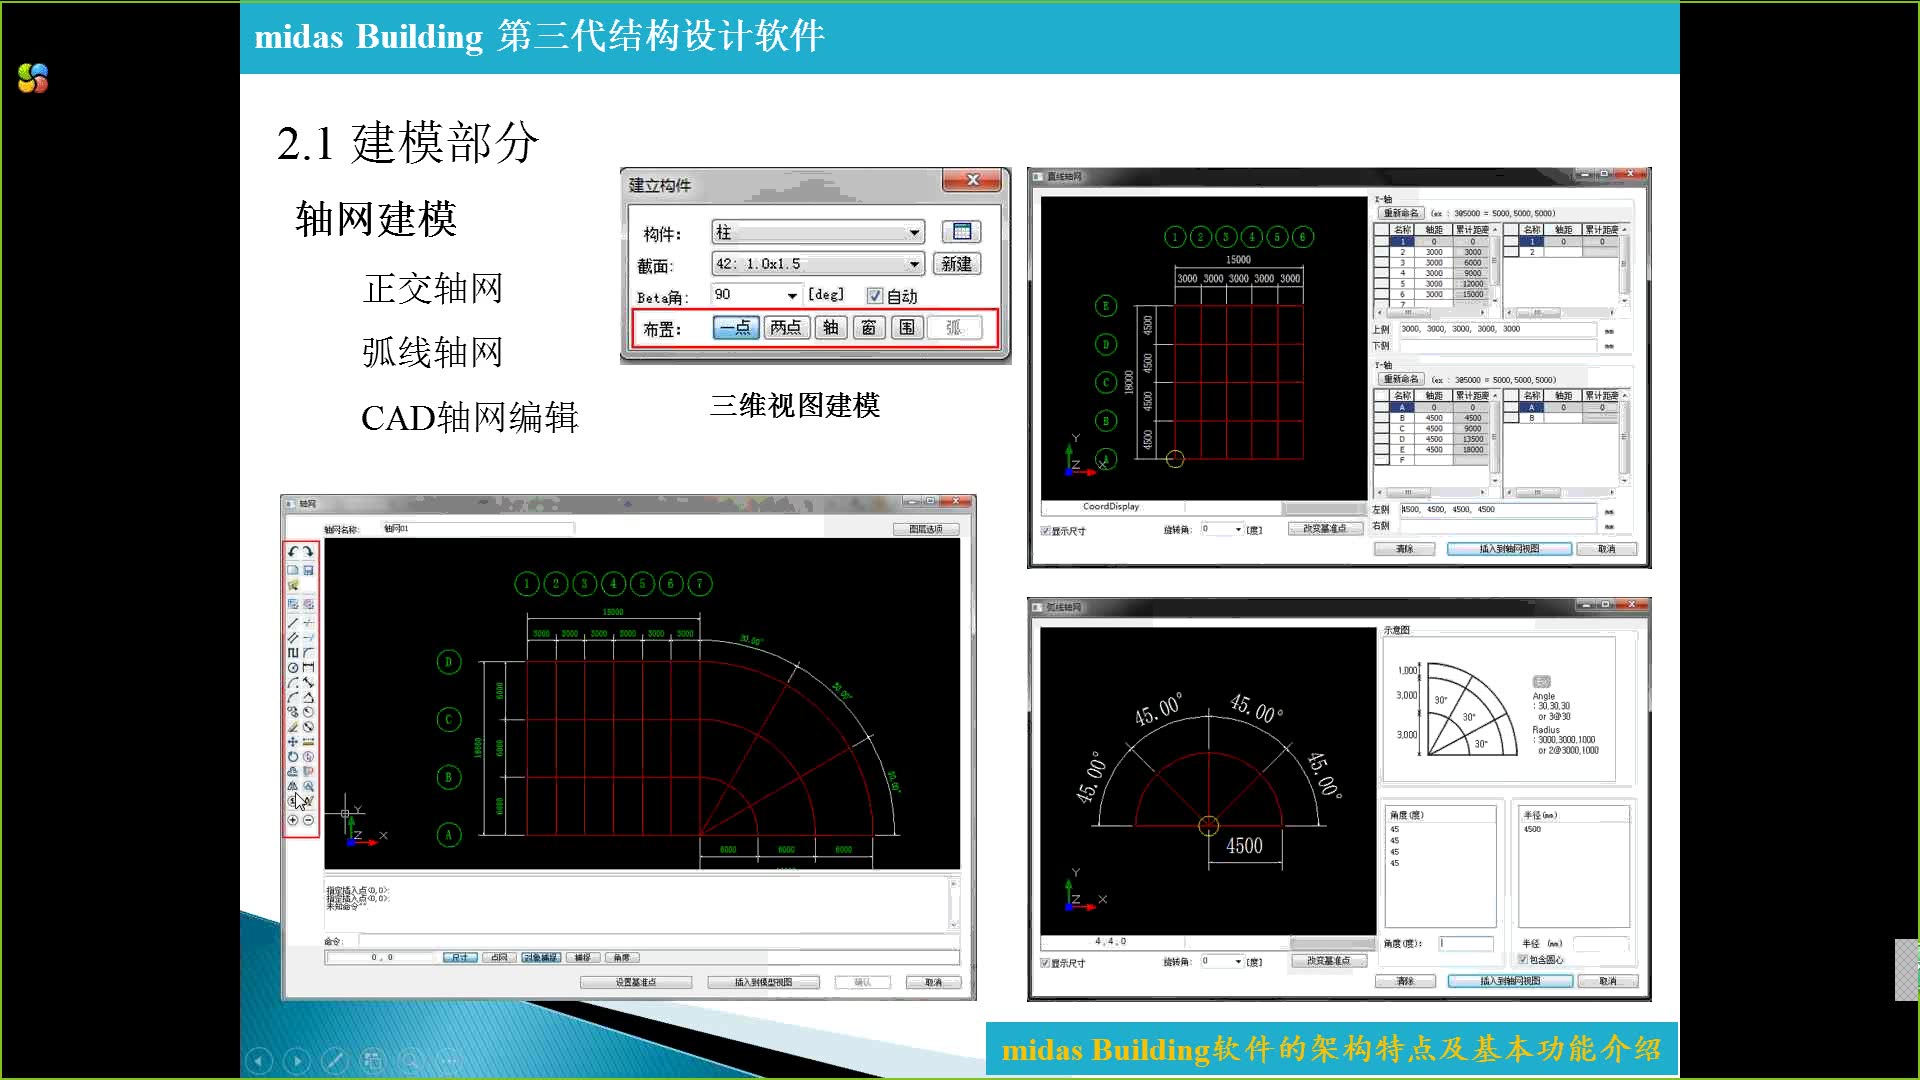Open the Beta角 dropdown showing 90
This screenshot has width=1920, height=1080.
[756, 295]
